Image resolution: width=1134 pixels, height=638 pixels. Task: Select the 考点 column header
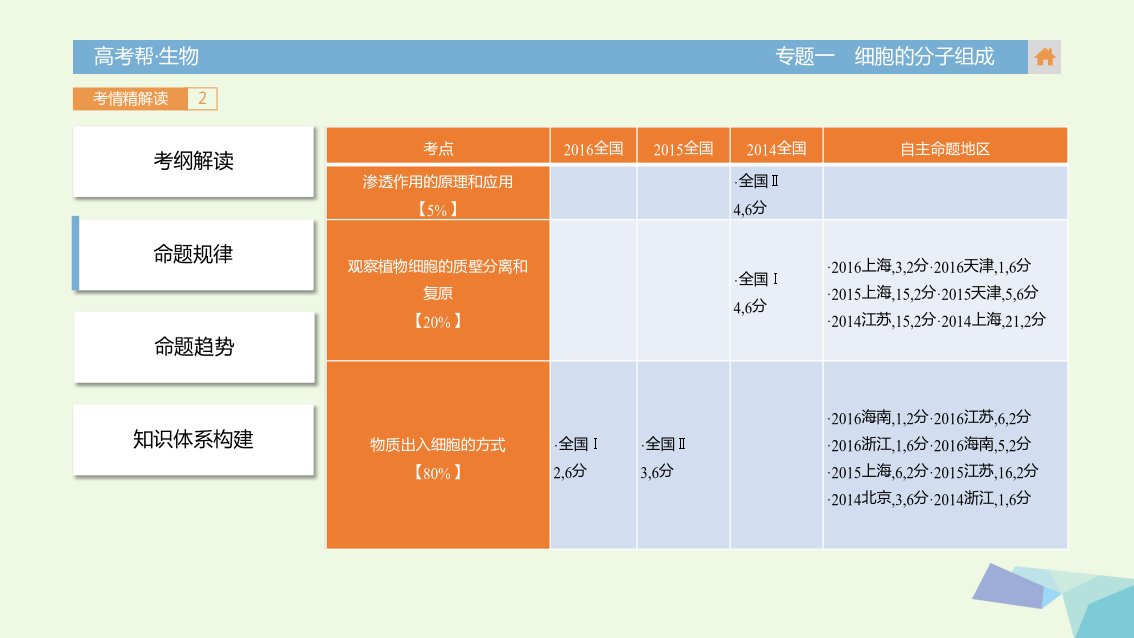pyautogui.click(x=438, y=146)
